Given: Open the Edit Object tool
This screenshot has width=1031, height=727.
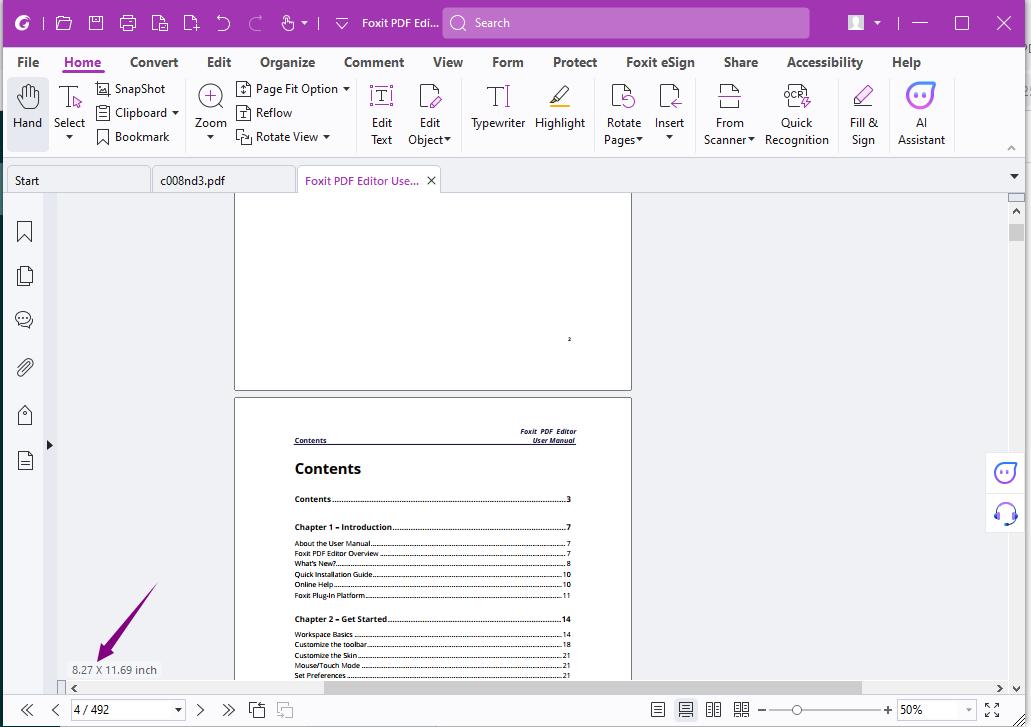Looking at the screenshot, I should 429,114.
